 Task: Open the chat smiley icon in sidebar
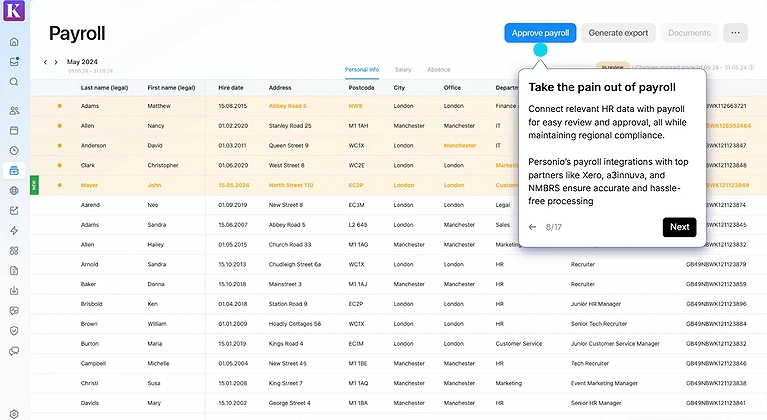click(14, 311)
